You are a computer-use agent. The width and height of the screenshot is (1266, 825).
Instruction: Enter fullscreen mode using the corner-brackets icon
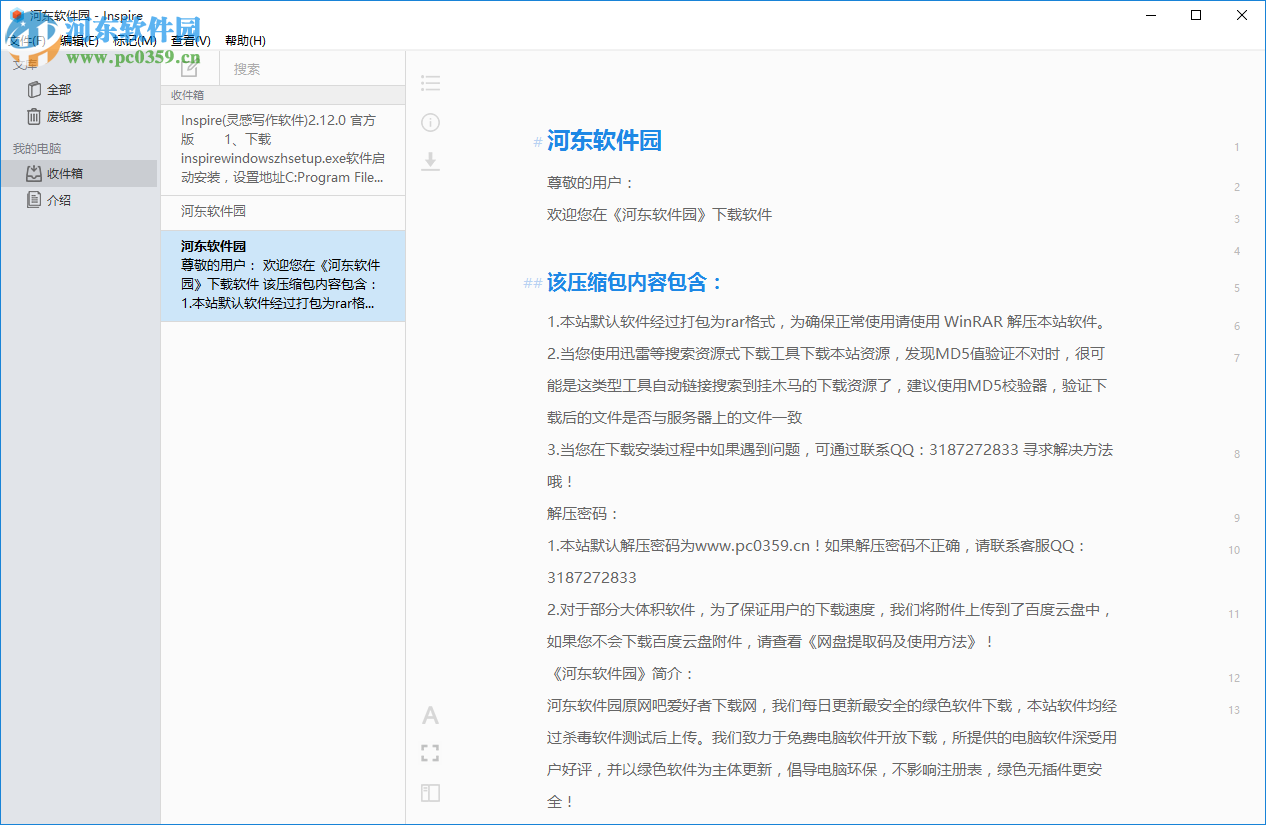pyautogui.click(x=430, y=753)
